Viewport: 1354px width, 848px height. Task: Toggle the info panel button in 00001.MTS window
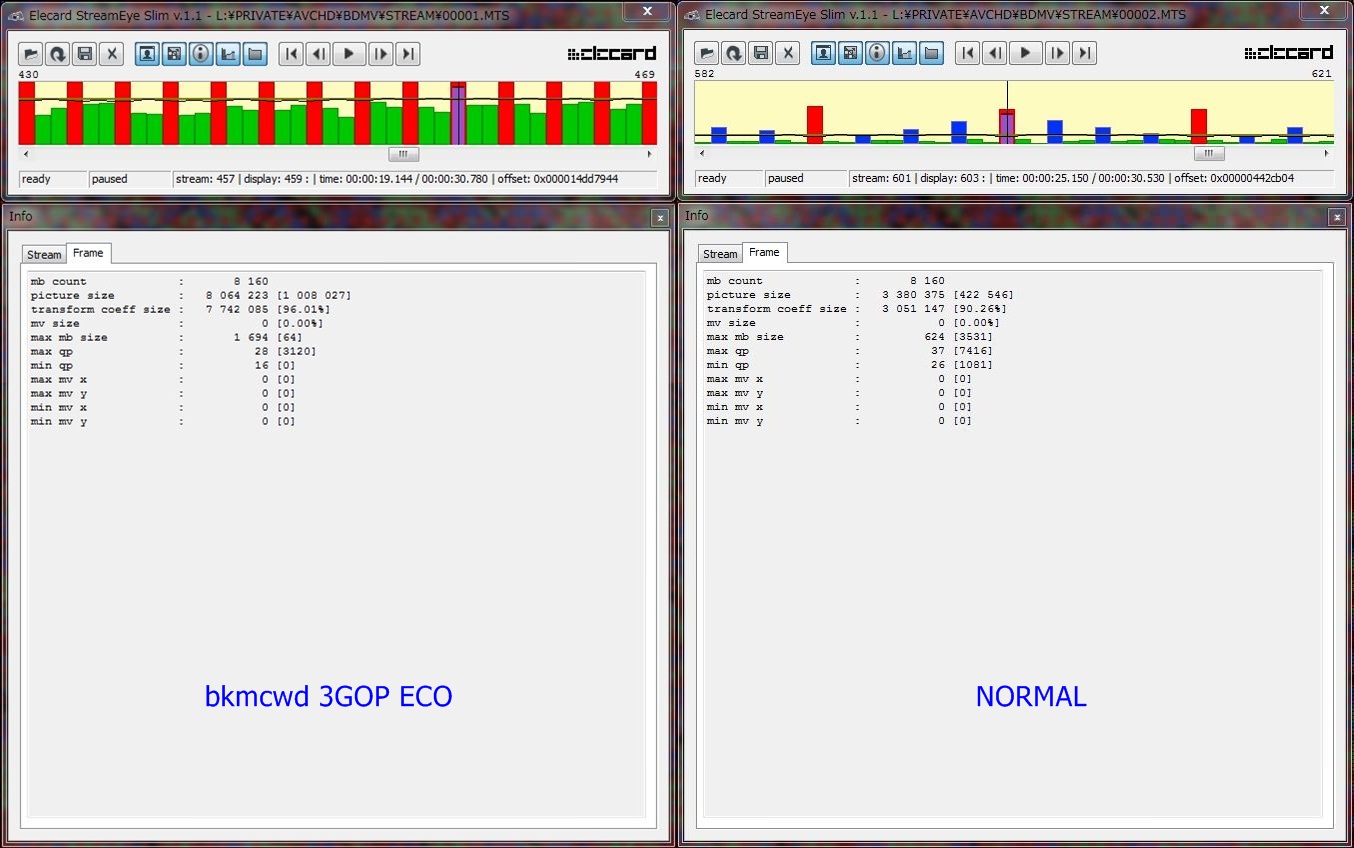[x=201, y=54]
